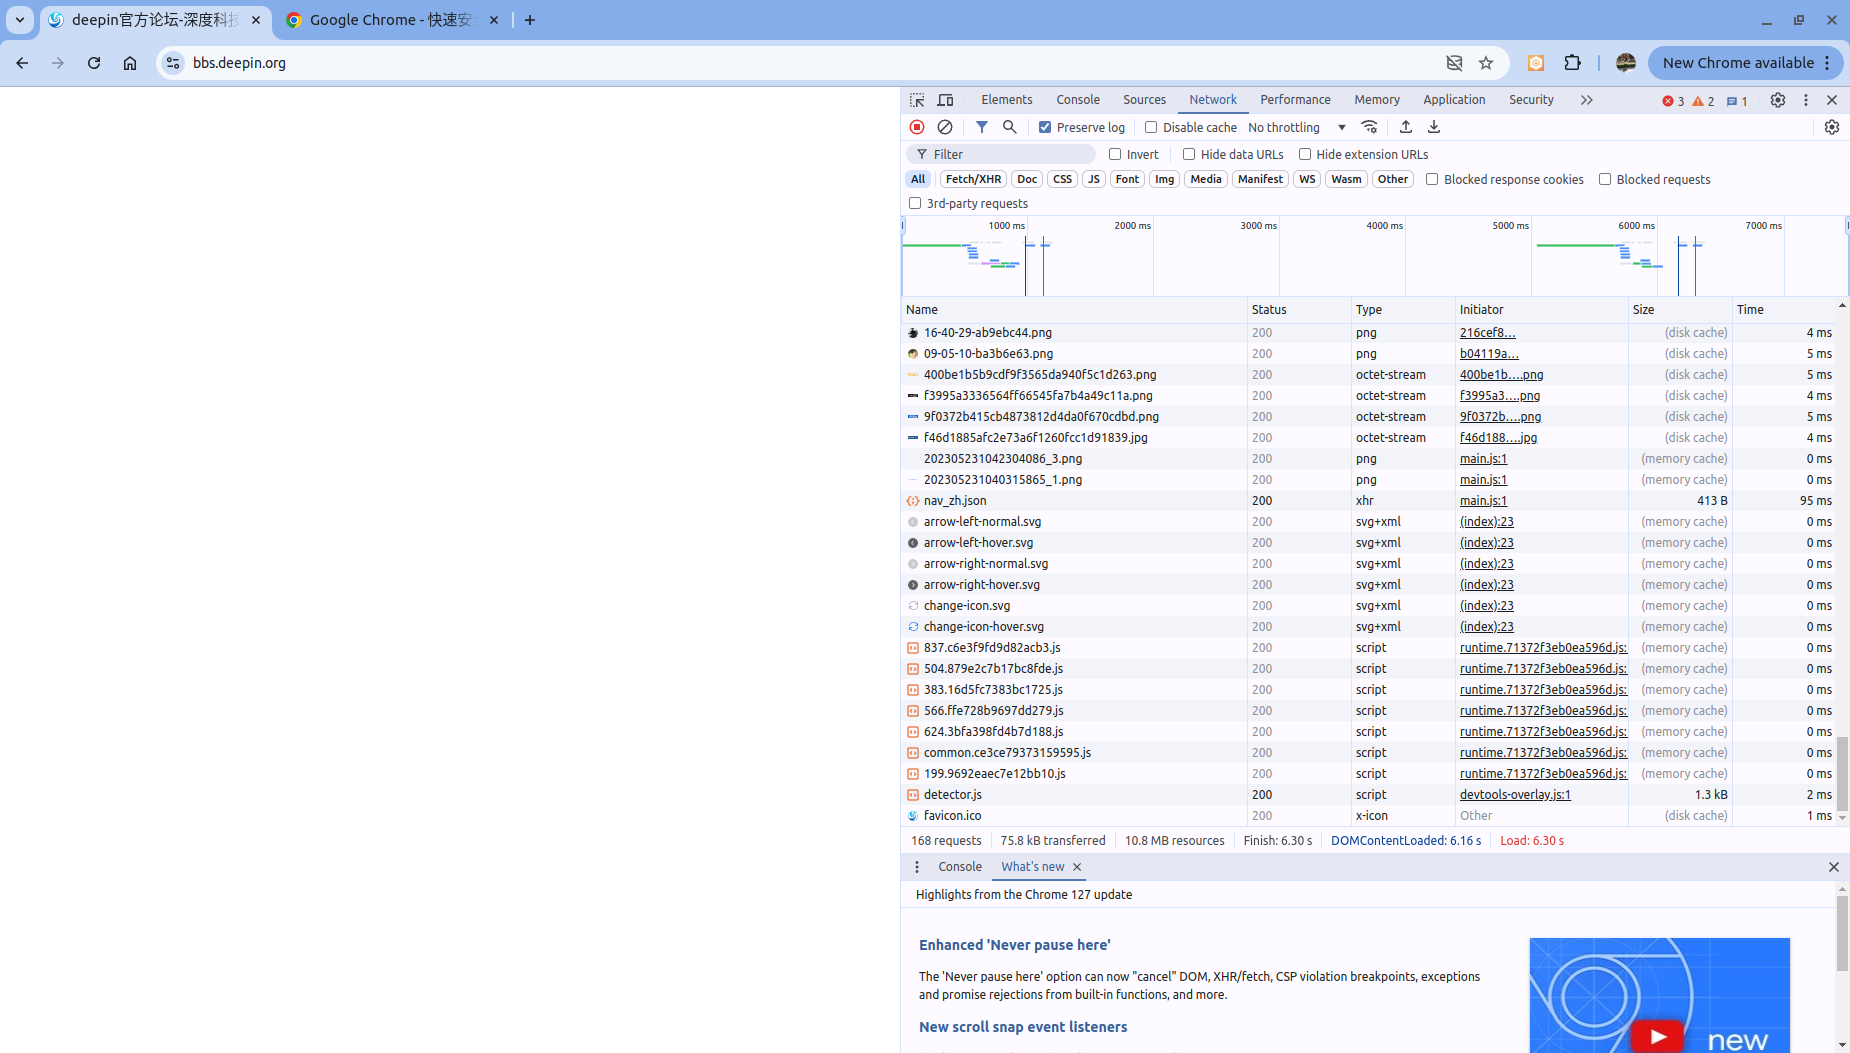Open the drawer three-dot menu

(917, 867)
